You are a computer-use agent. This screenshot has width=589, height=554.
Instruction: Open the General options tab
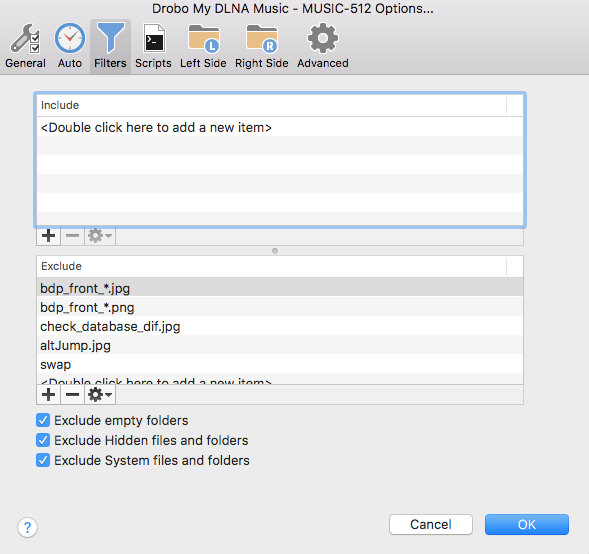(25, 46)
